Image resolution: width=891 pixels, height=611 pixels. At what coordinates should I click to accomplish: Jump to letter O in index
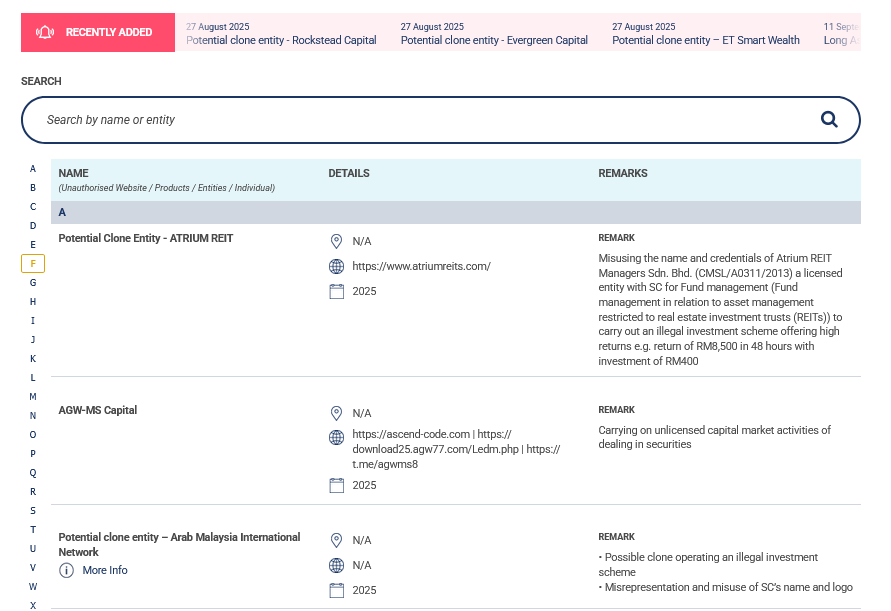pyautogui.click(x=33, y=435)
